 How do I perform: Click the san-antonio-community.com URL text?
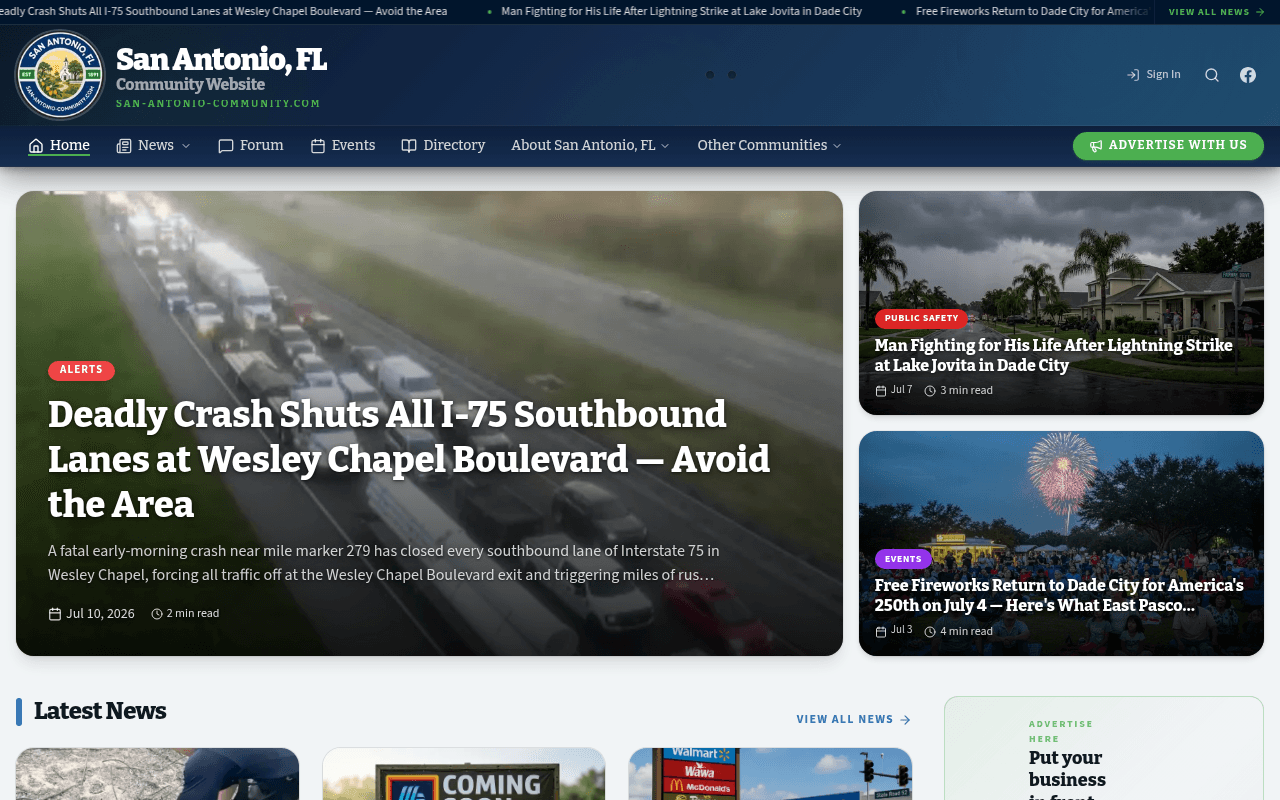coord(218,104)
